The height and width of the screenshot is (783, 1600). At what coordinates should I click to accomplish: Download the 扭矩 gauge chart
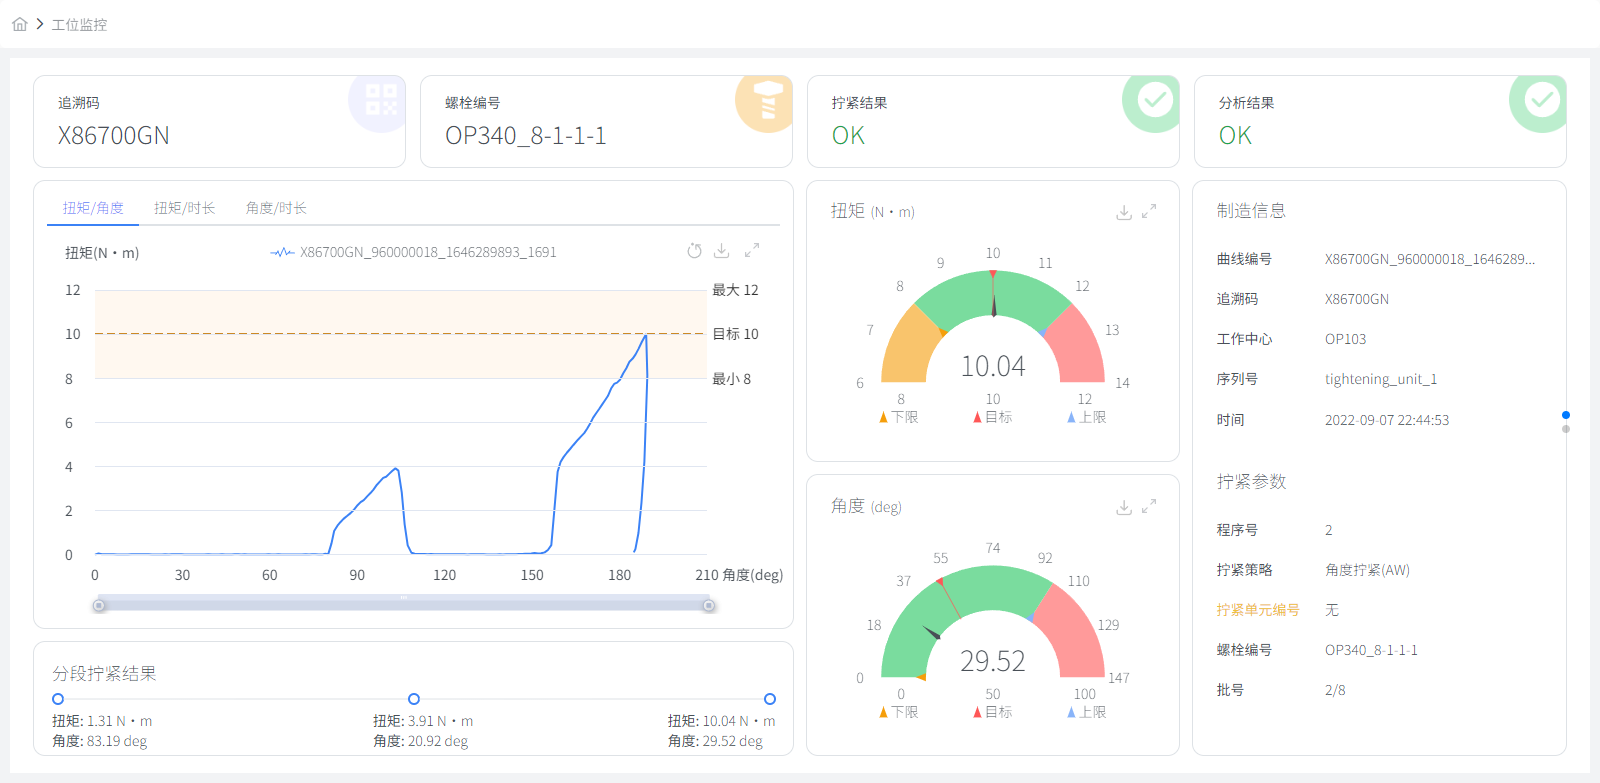pos(1124,212)
